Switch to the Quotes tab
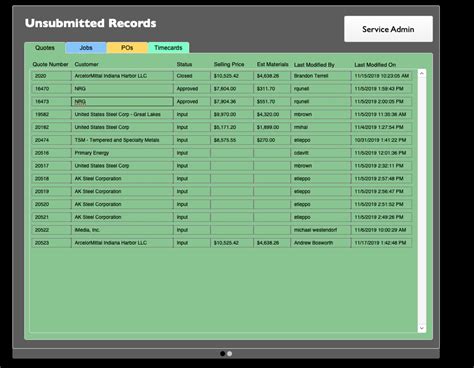474x368 pixels. point(45,48)
